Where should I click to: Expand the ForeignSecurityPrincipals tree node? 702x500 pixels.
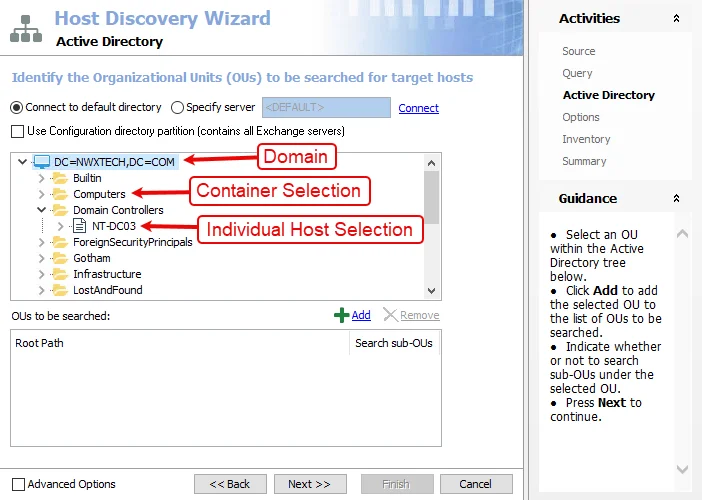pos(42,242)
